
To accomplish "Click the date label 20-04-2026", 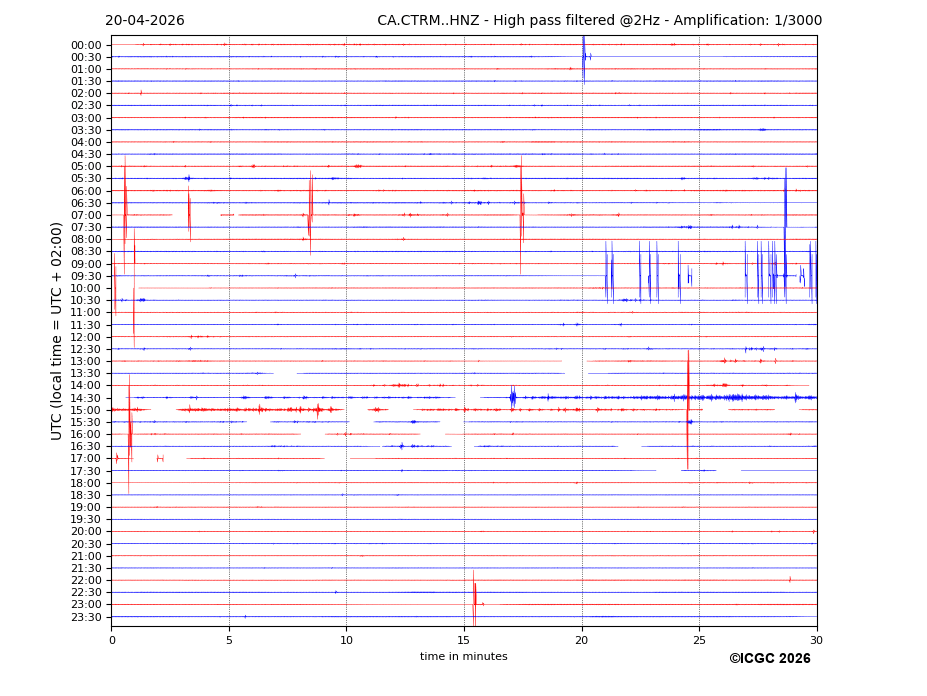I will click(145, 21).
